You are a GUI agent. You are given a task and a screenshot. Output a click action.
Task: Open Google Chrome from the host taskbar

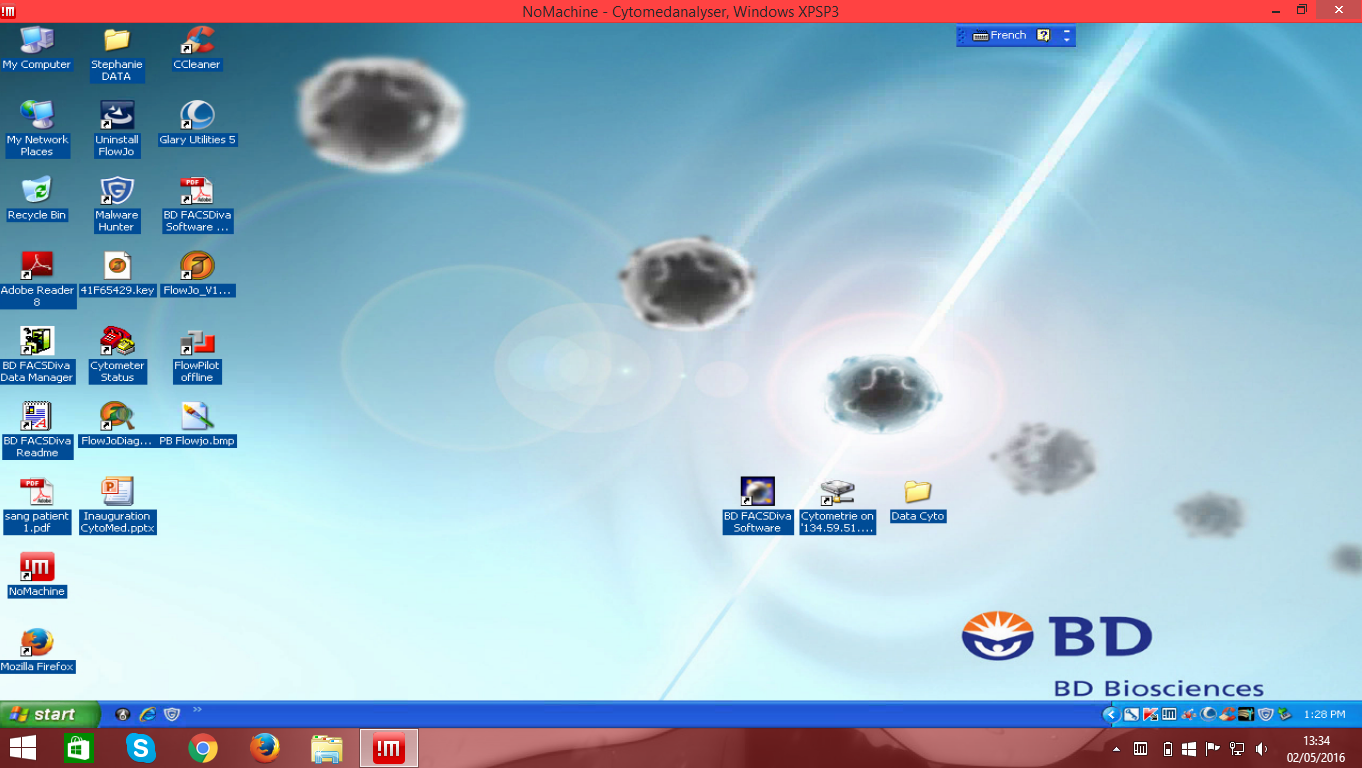[203, 748]
